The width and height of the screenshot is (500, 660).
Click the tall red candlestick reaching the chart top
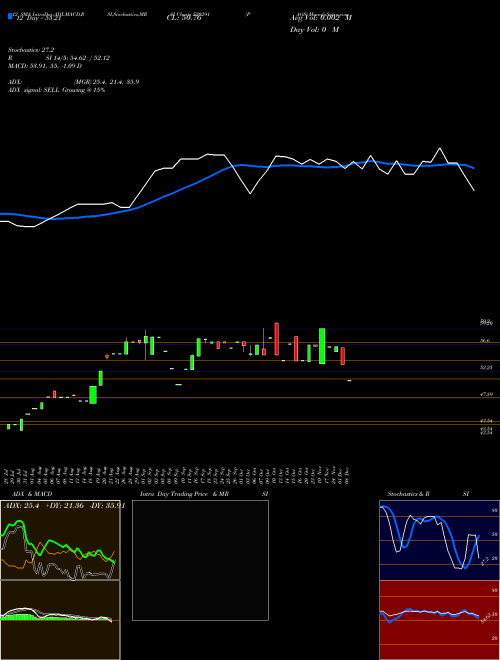[x=277, y=339]
